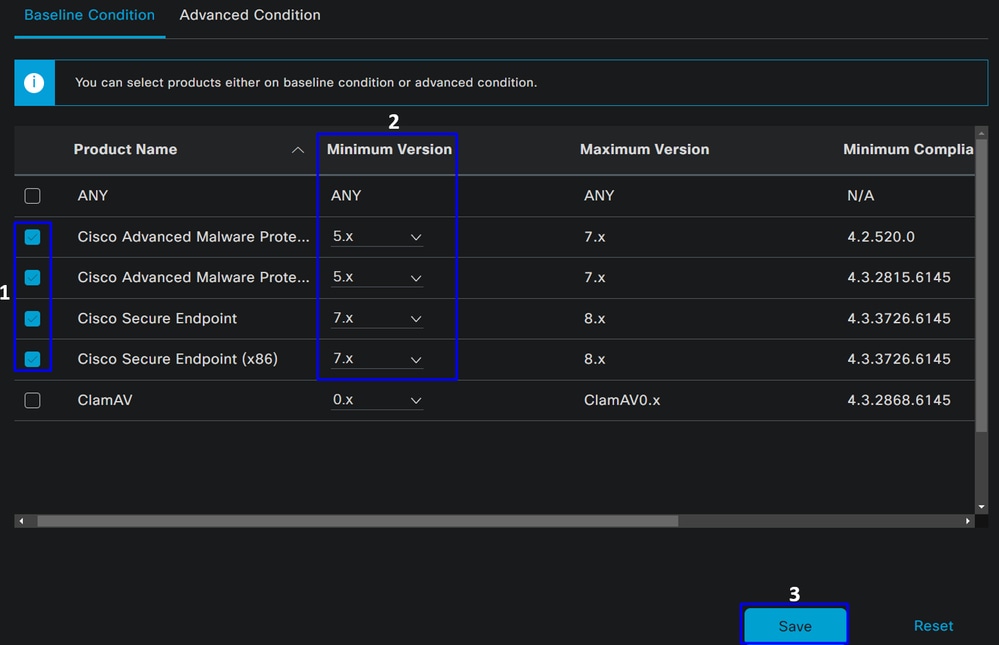Viewport: 999px width, 645px height.
Task: Click the Maximum Version column header
Action: [644, 150]
